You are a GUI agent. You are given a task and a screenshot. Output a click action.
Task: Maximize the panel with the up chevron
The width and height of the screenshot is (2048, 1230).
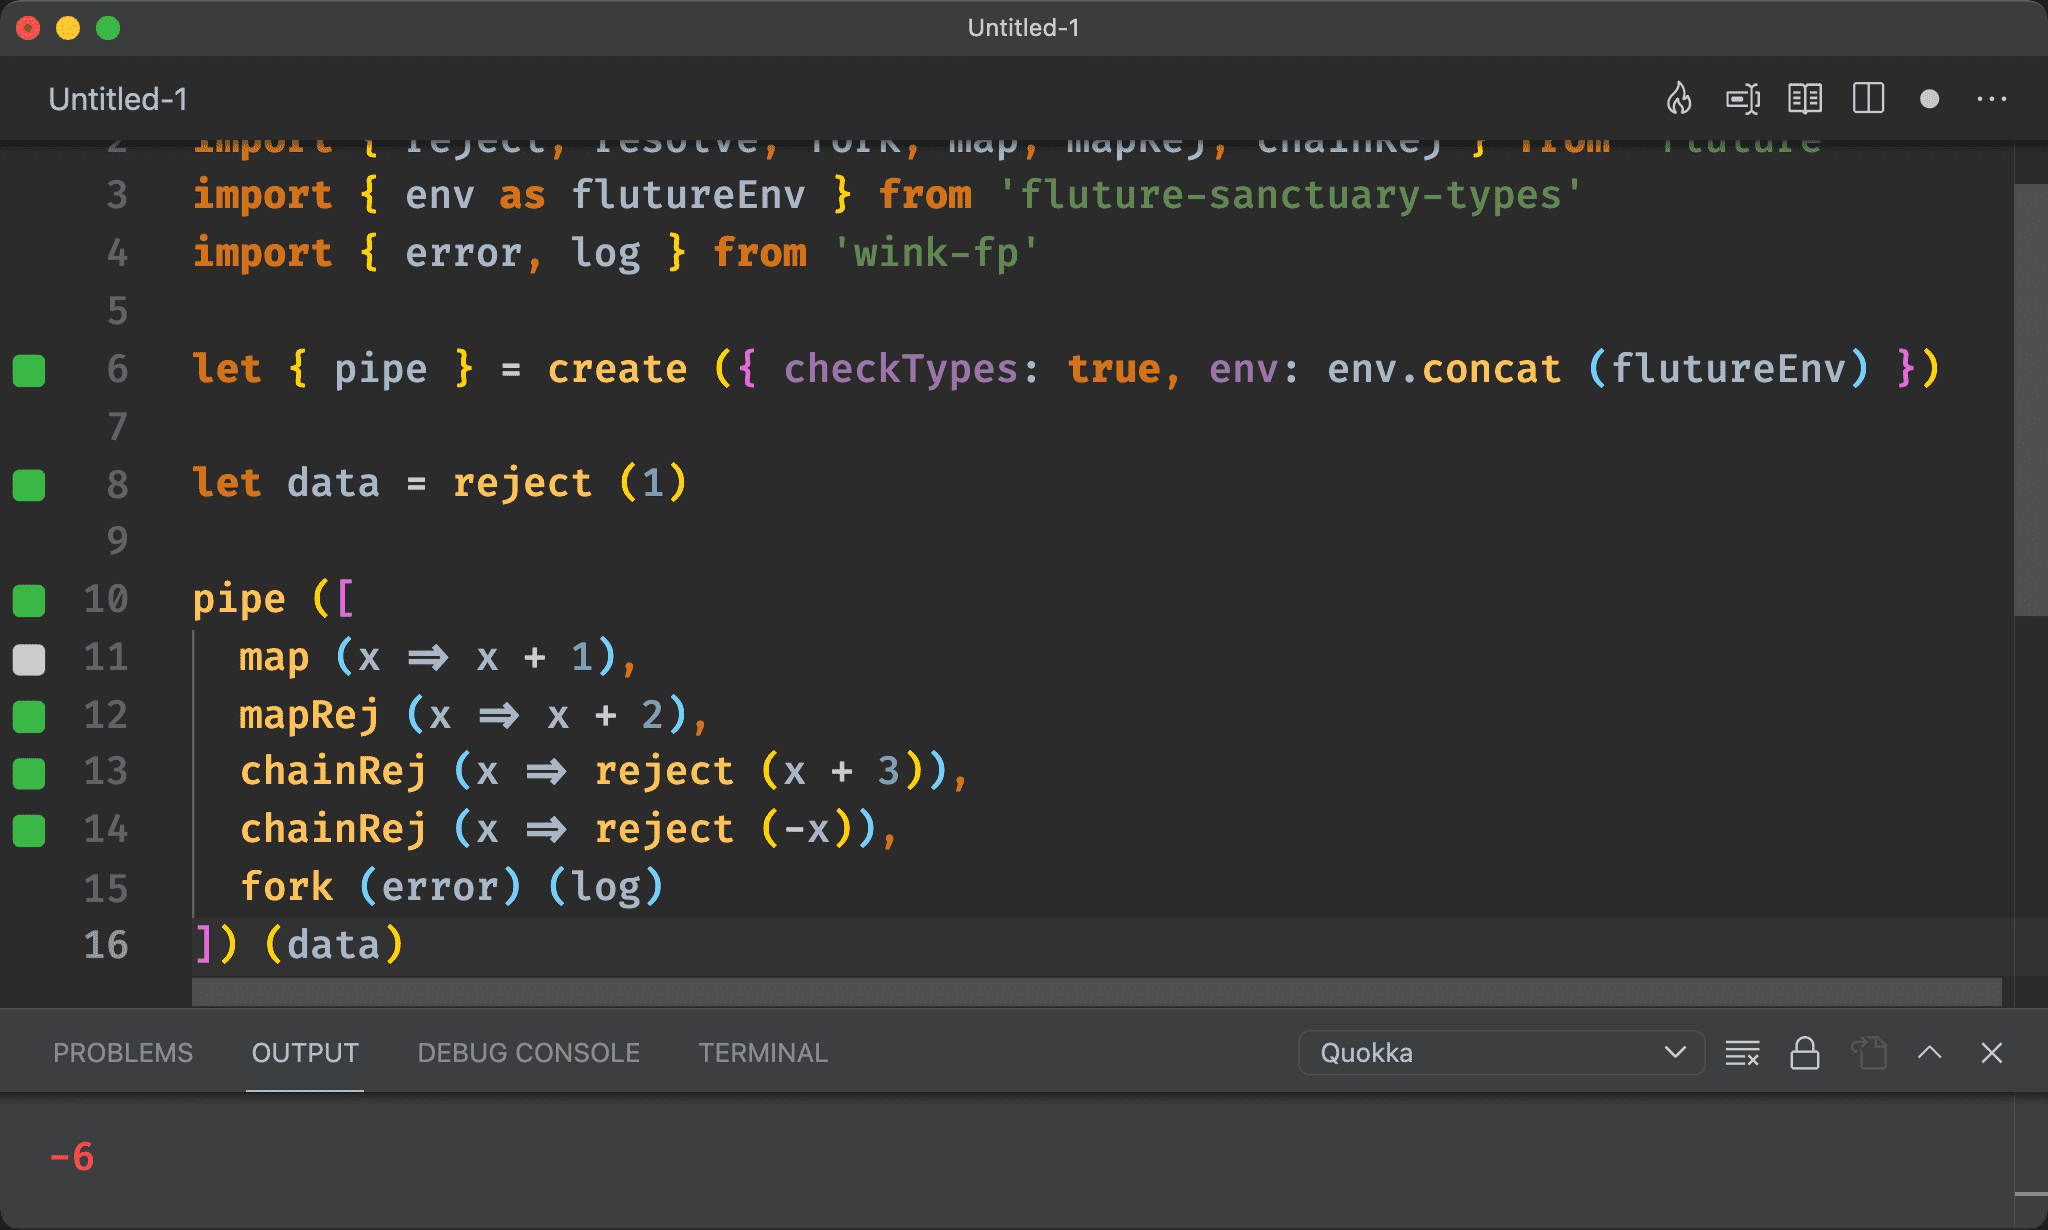tap(1930, 1052)
